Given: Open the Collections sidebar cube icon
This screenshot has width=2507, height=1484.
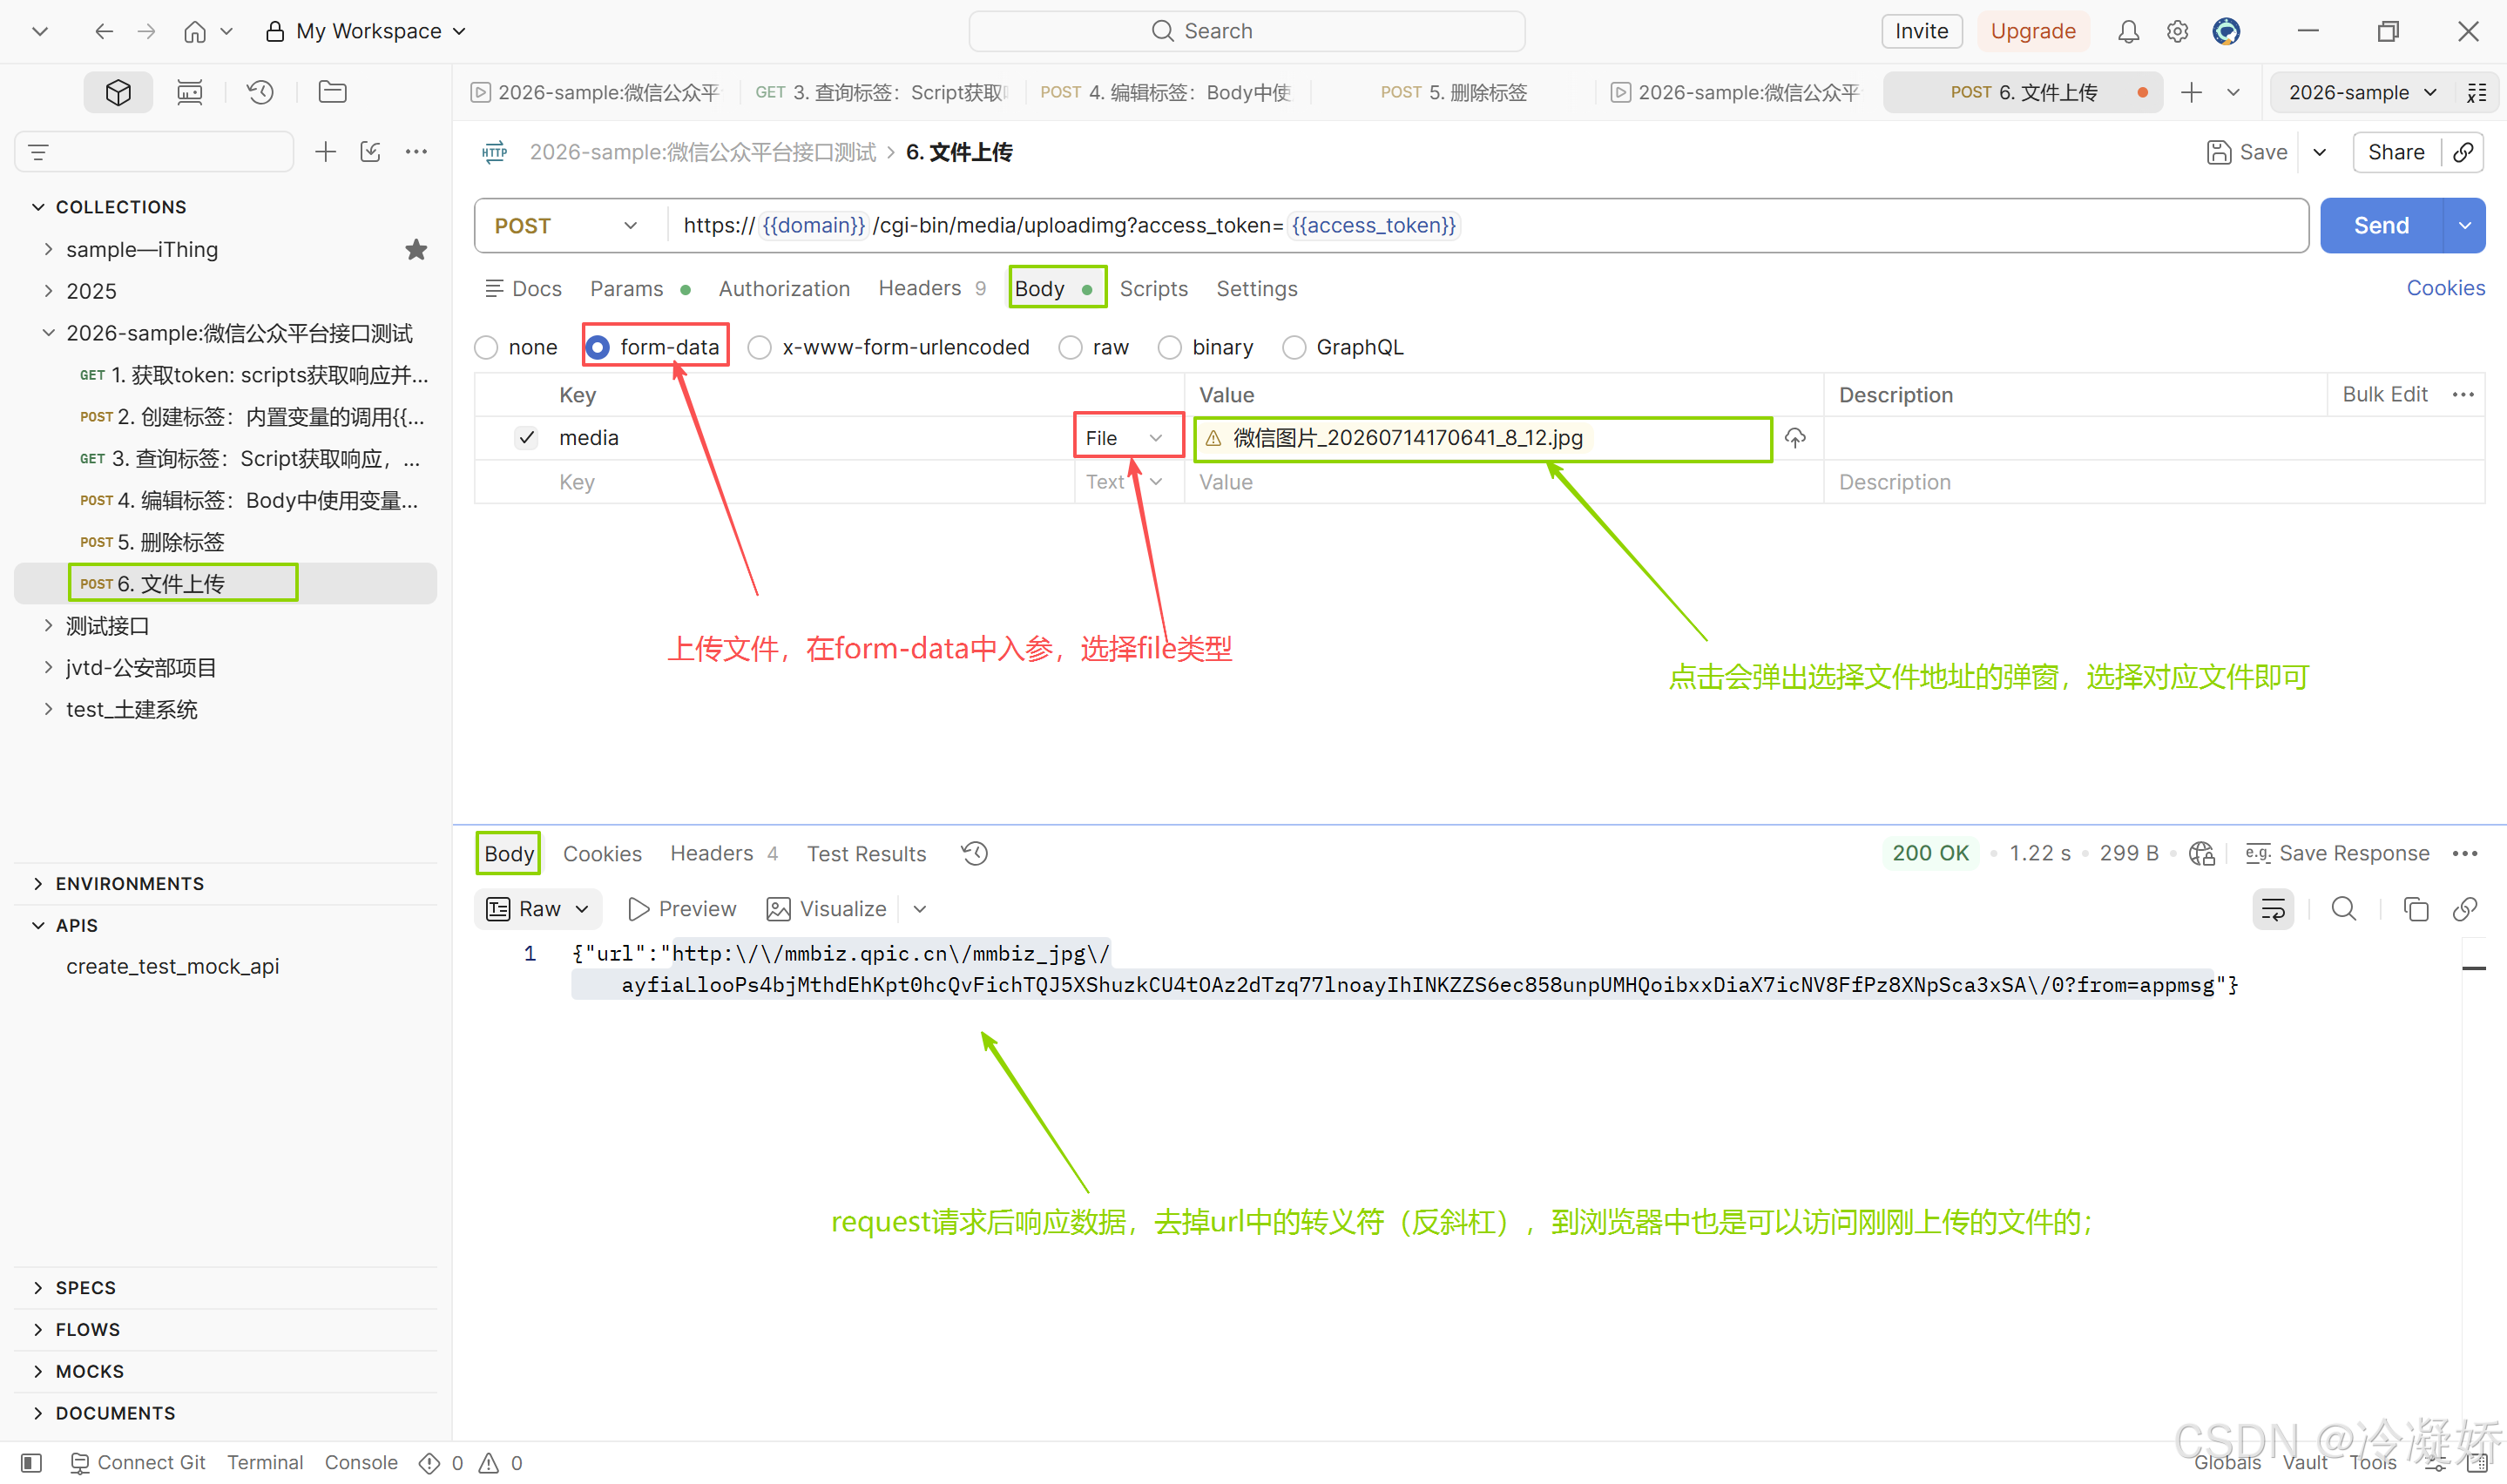Looking at the screenshot, I should click(118, 92).
